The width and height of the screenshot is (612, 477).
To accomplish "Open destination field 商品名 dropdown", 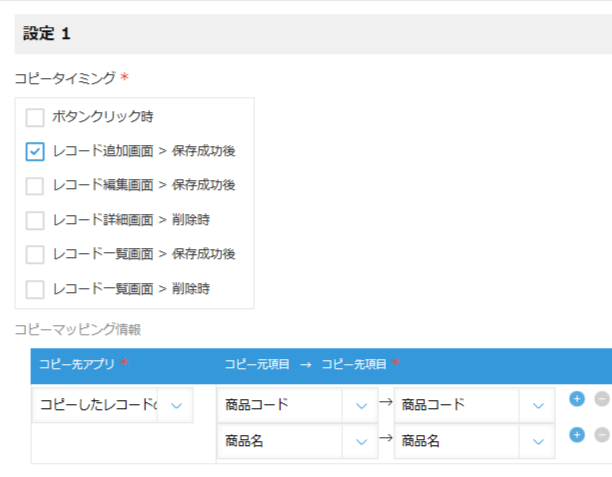I will pyautogui.click(x=474, y=441).
